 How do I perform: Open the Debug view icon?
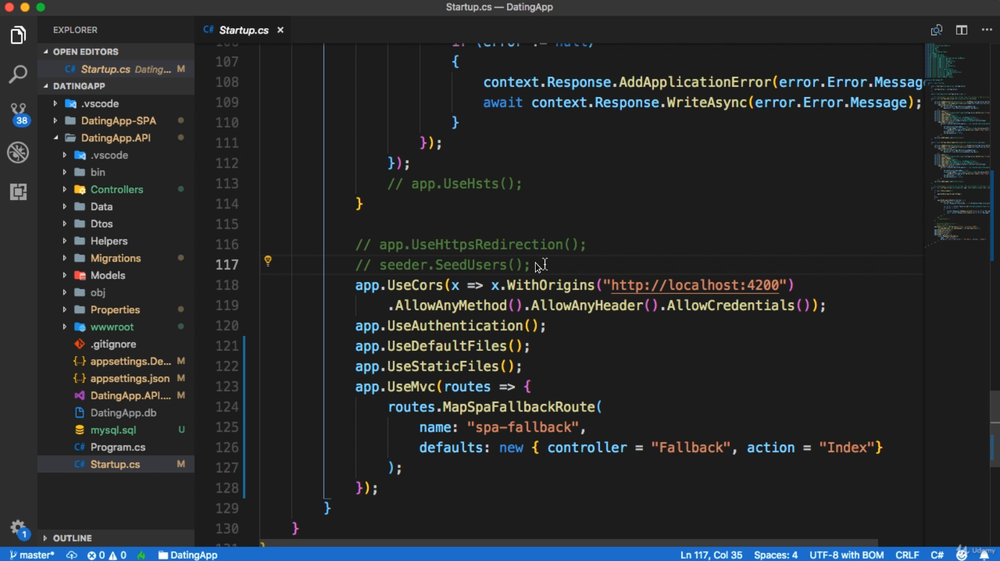click(x=18, y=152)
